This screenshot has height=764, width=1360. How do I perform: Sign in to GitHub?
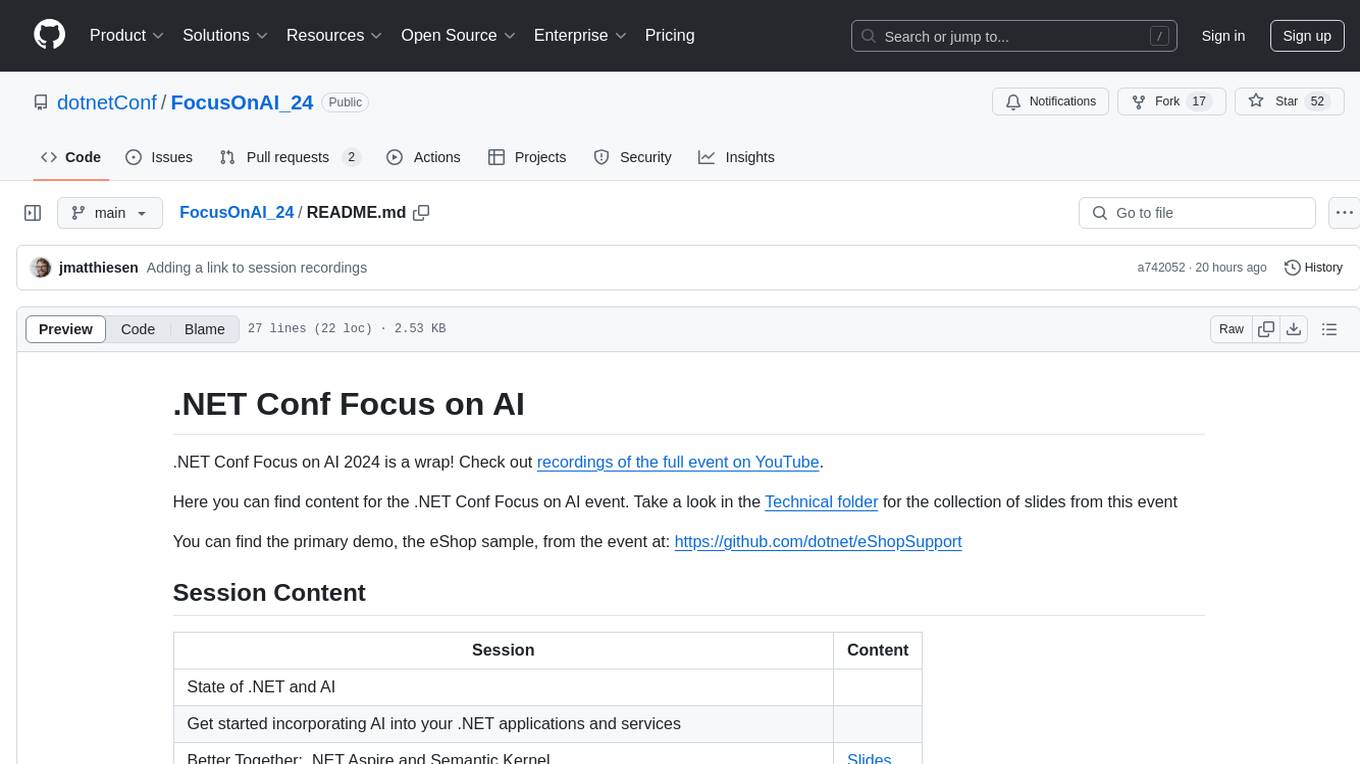coord(1223,36)
